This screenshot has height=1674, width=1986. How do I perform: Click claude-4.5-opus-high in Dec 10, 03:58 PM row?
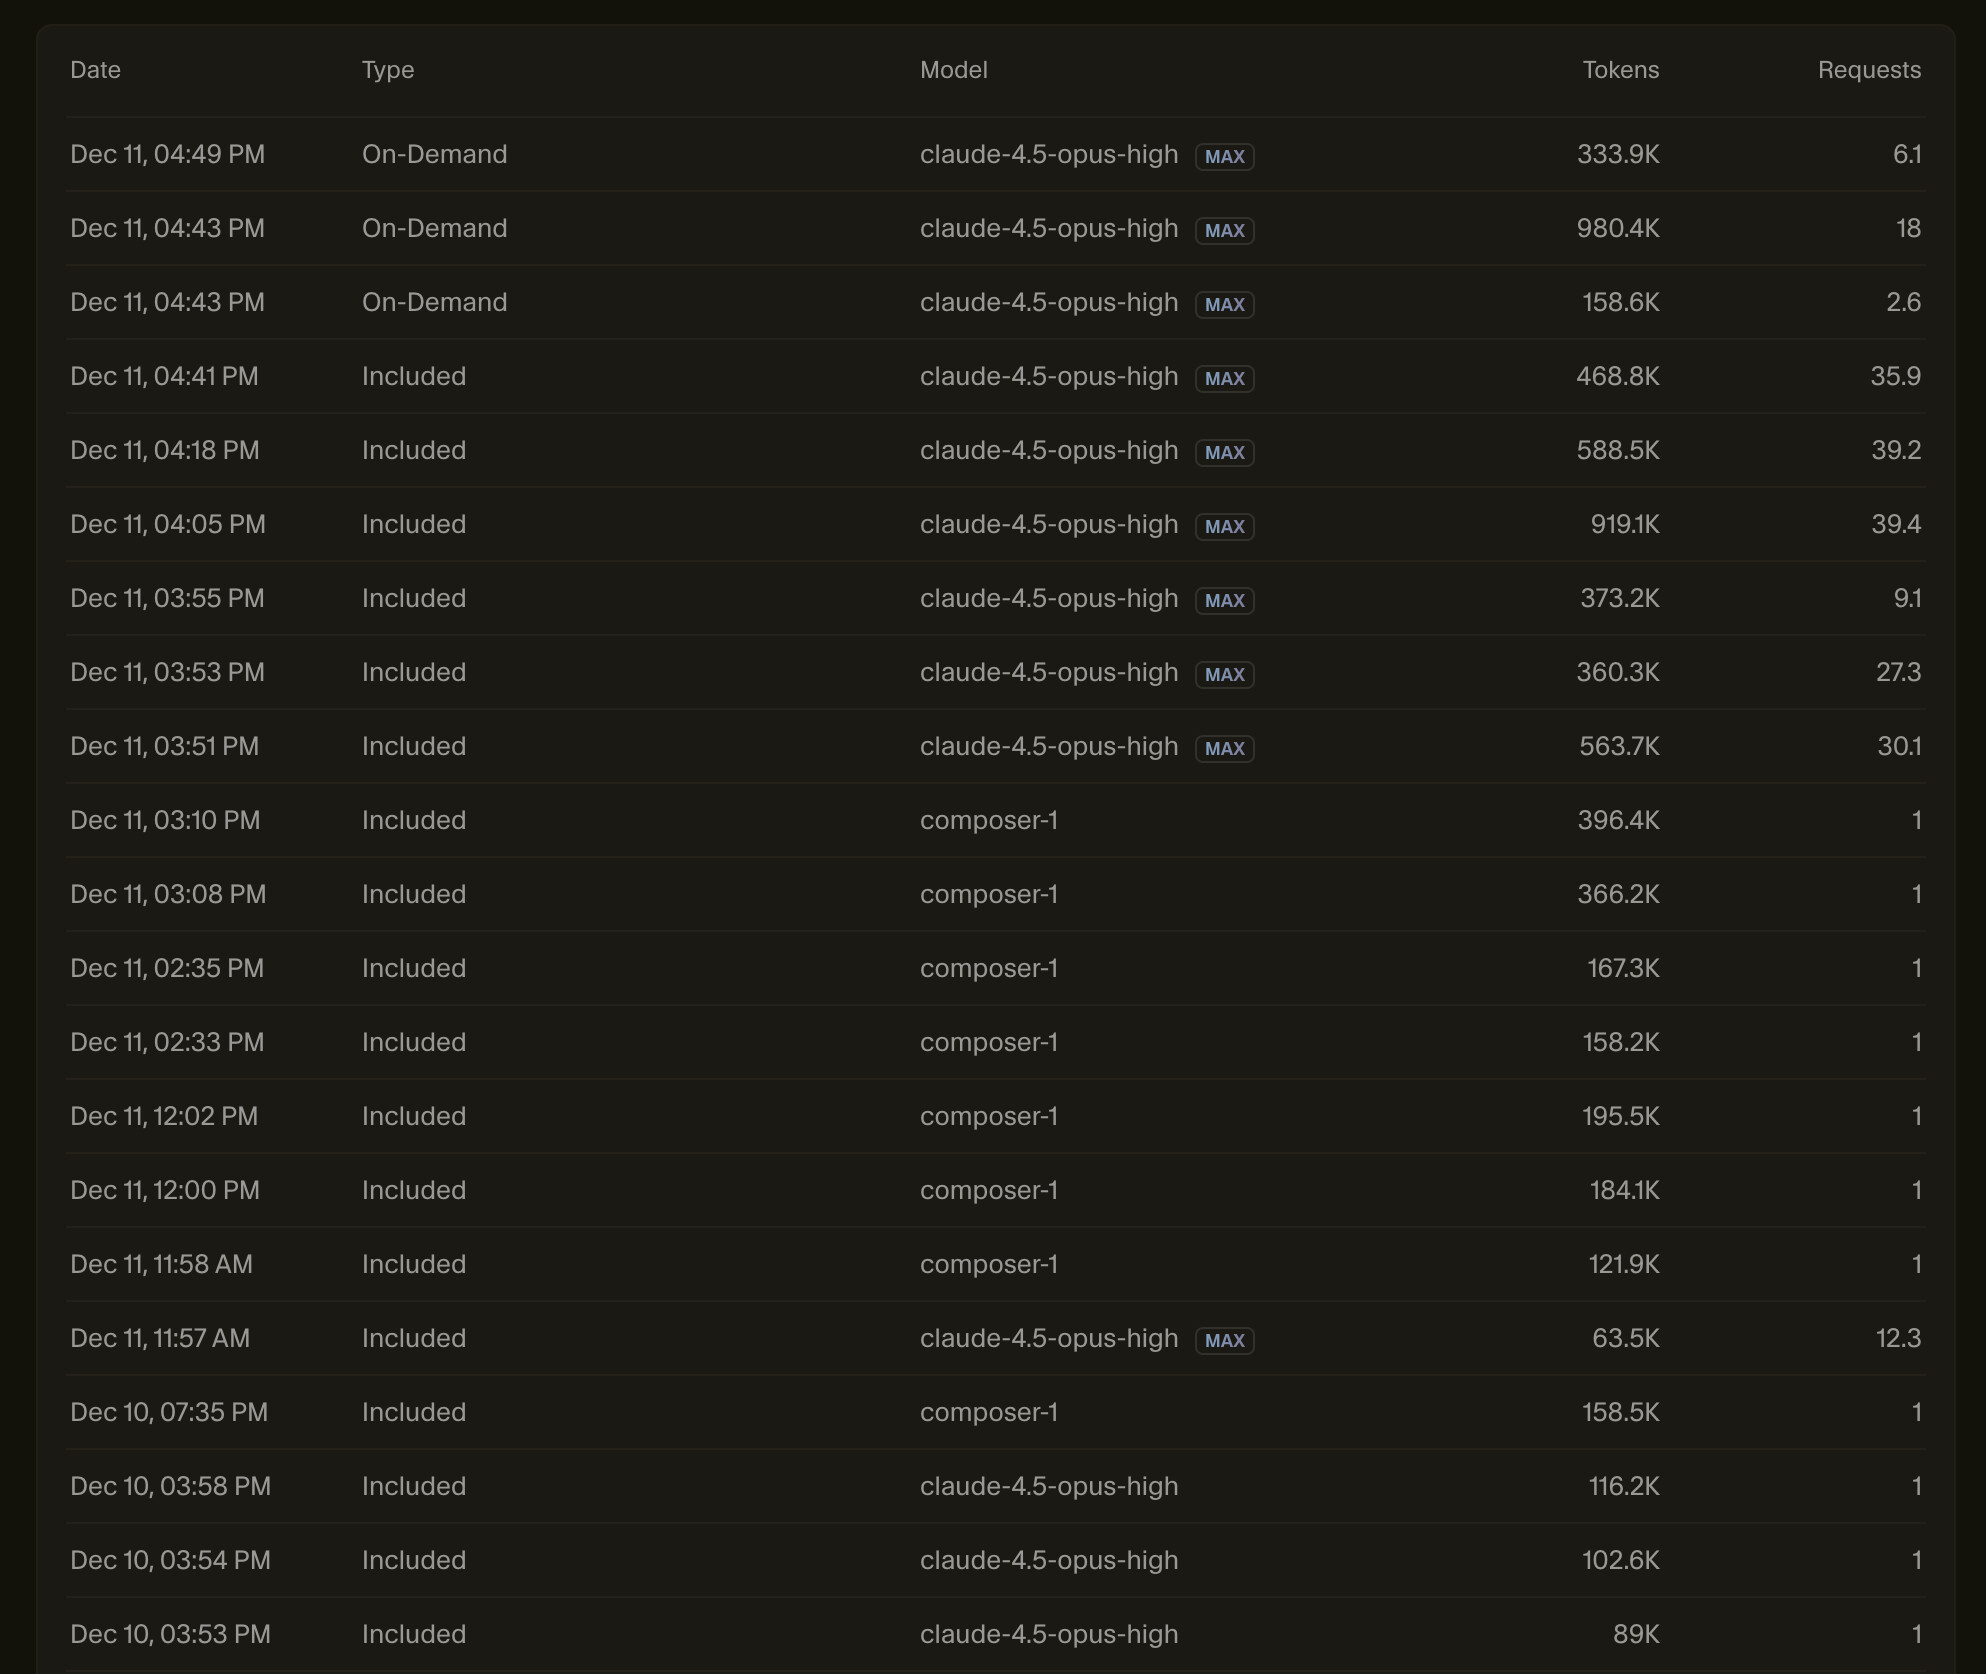coord(1048,1486)
